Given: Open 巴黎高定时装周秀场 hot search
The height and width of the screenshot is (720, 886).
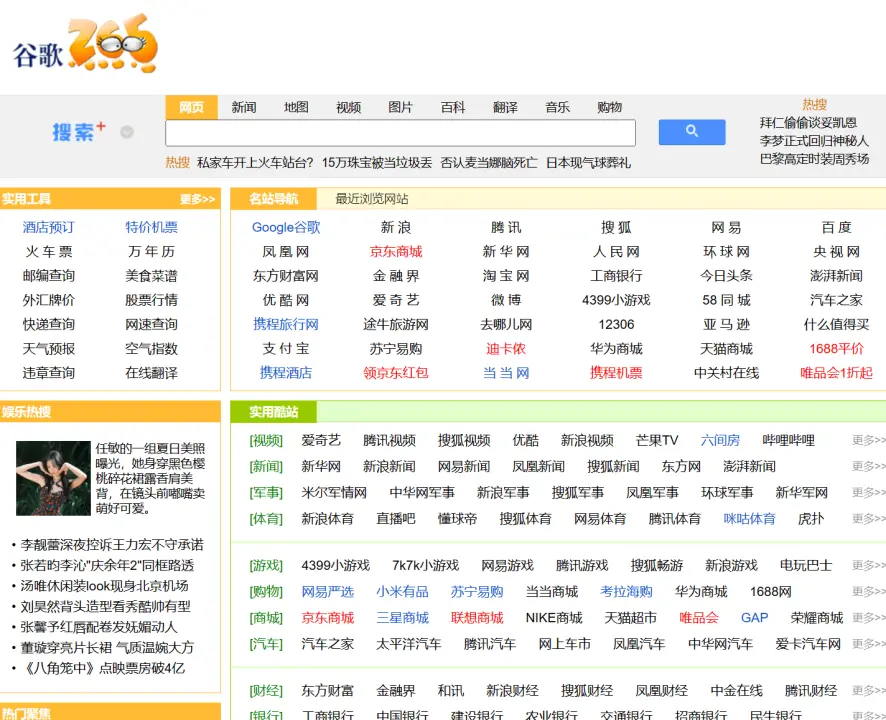Looking at the screenshot, I should tap(814, 159).
